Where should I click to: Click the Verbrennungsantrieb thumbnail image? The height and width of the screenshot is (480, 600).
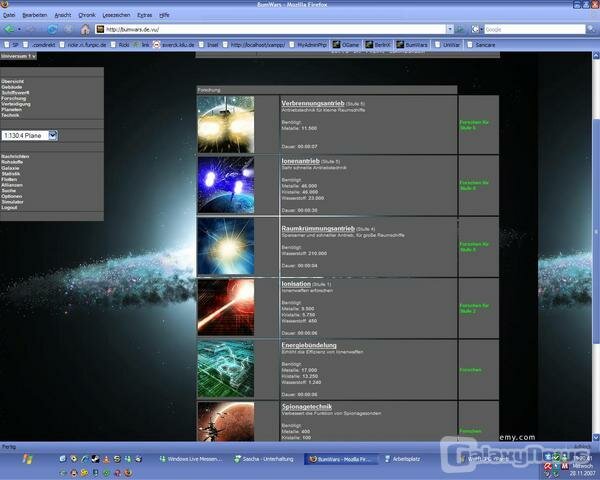pyautogui.click(x=226, y=124)
